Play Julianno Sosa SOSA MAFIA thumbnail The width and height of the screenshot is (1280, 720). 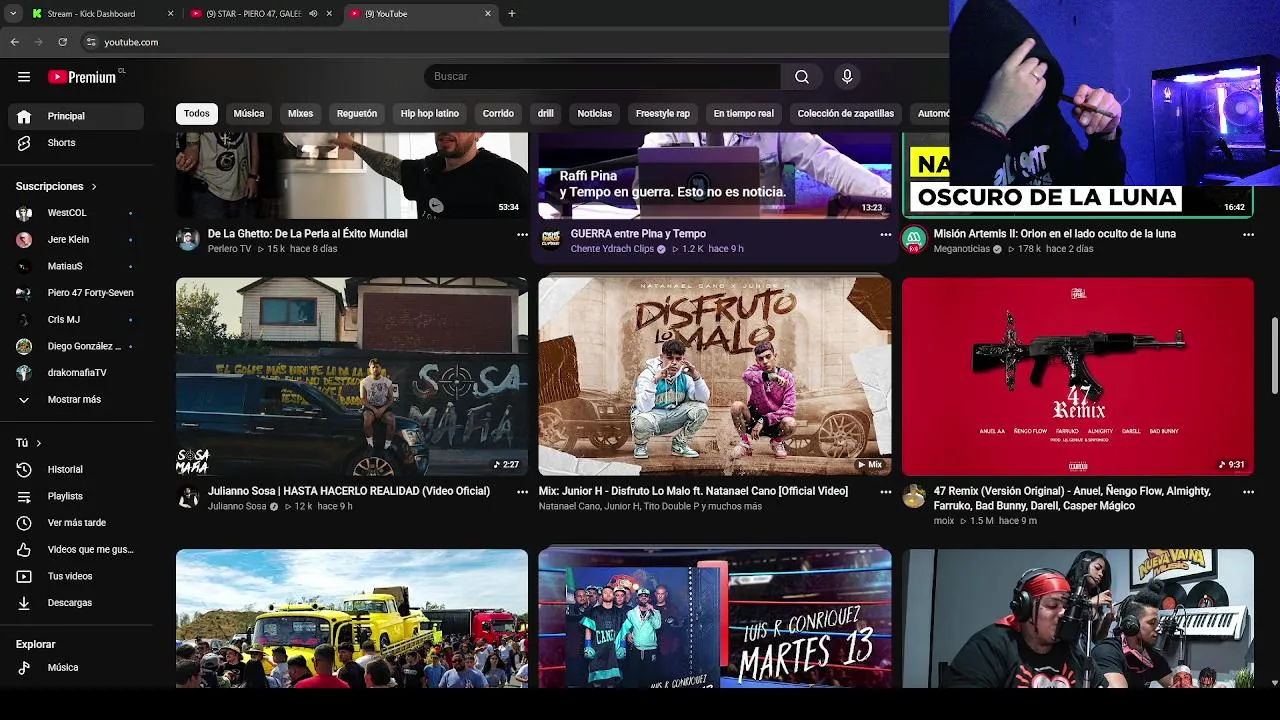(x=352, y=377)
